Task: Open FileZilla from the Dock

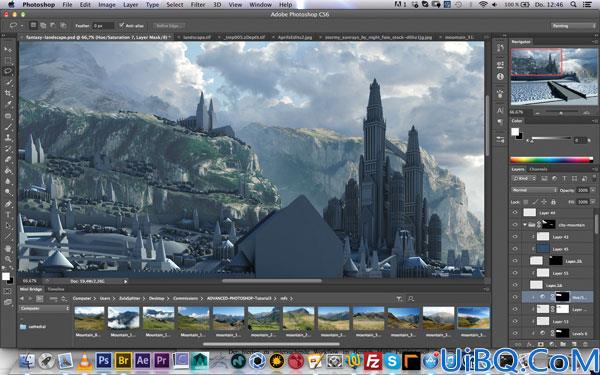Action: 373,361
